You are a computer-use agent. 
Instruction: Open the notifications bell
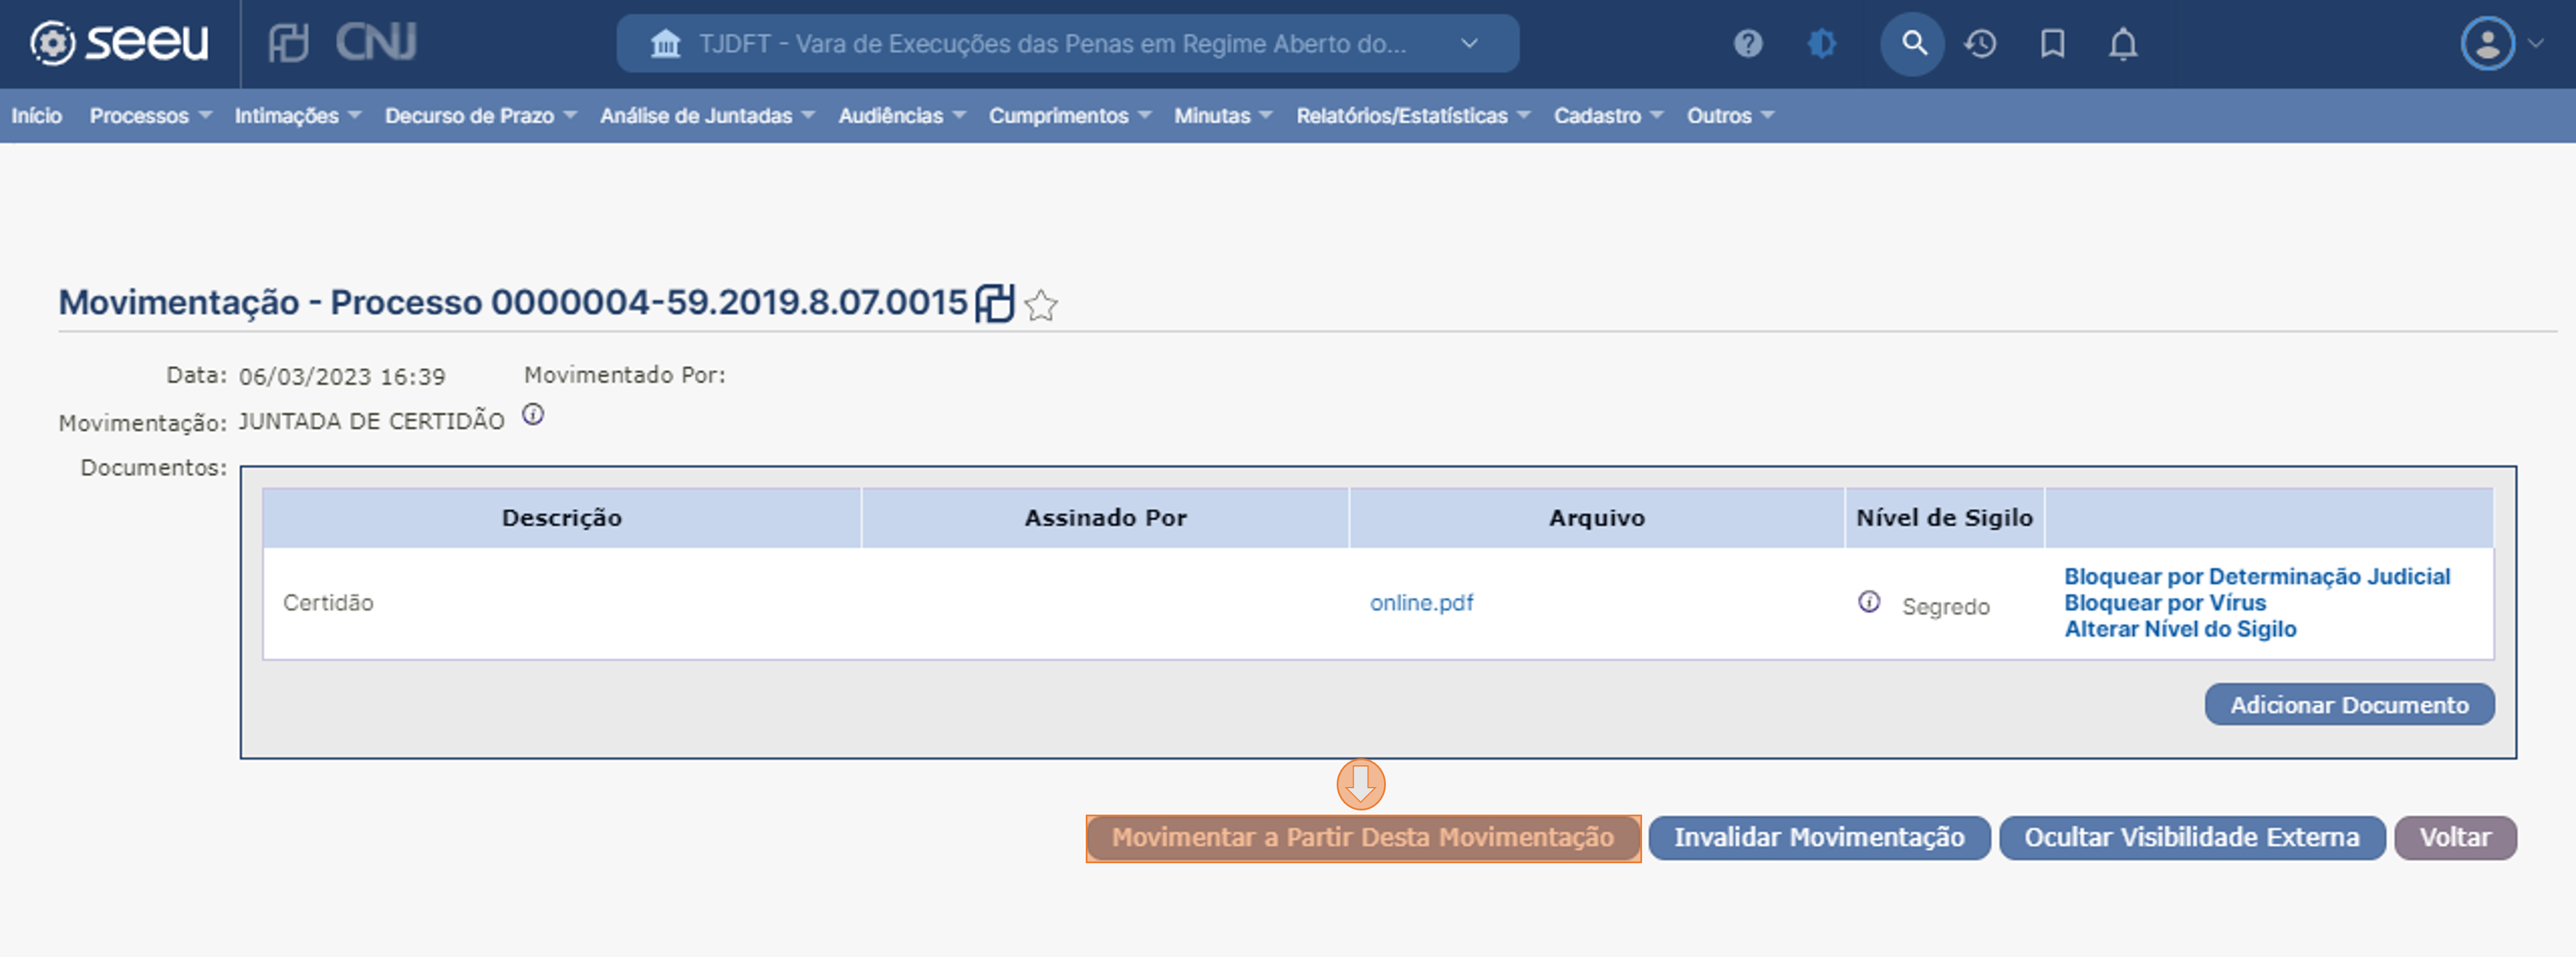coord(2123,44)
